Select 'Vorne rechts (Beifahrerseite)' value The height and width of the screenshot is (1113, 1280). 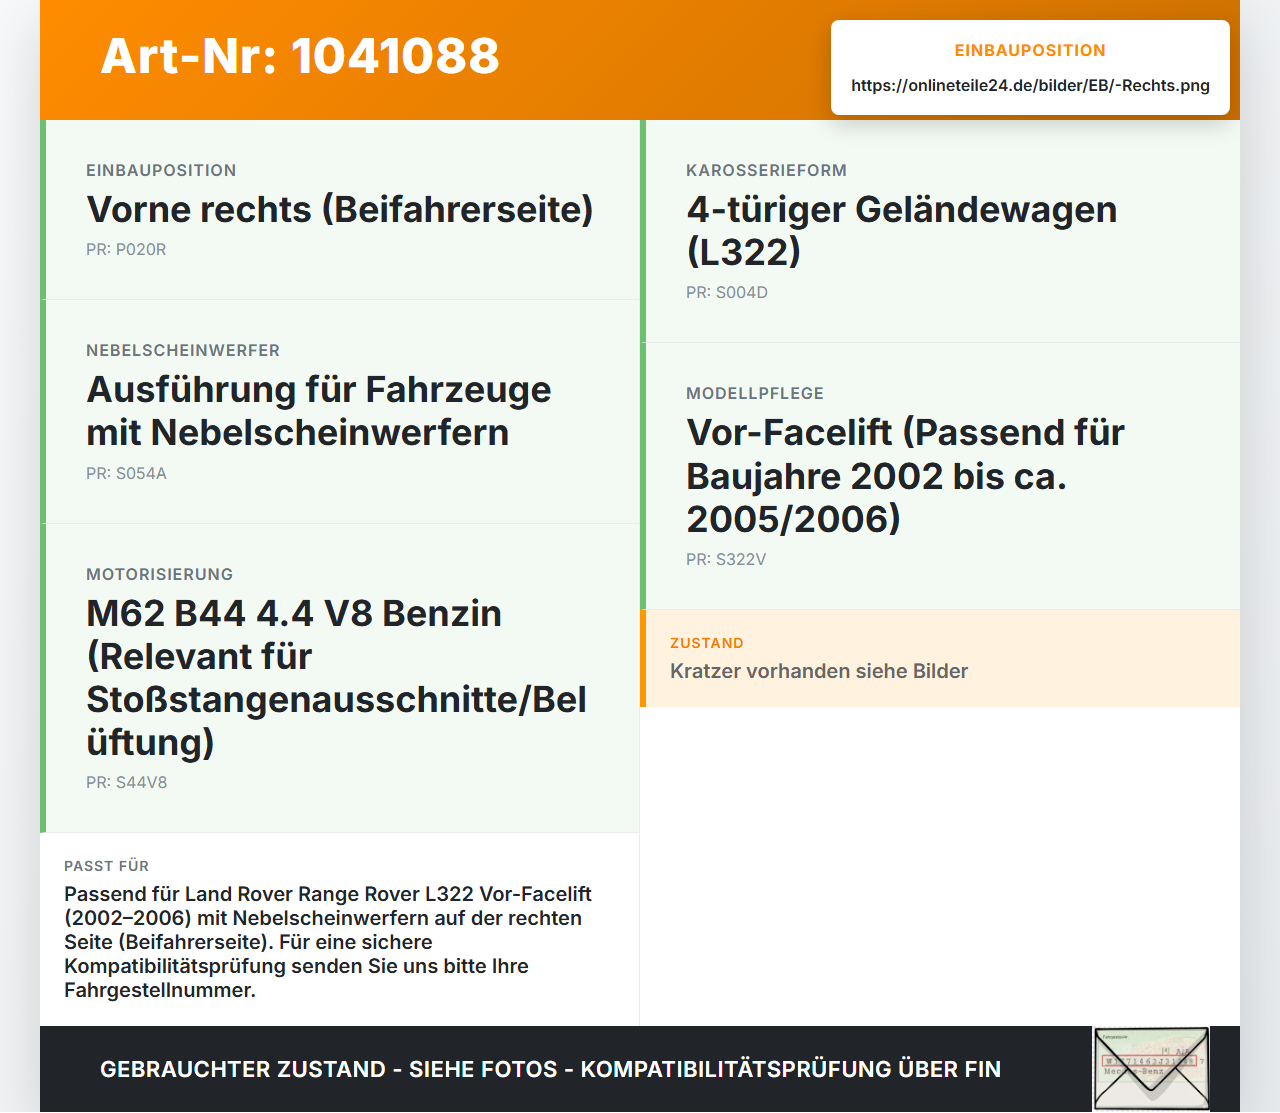(x=340, y=210)
